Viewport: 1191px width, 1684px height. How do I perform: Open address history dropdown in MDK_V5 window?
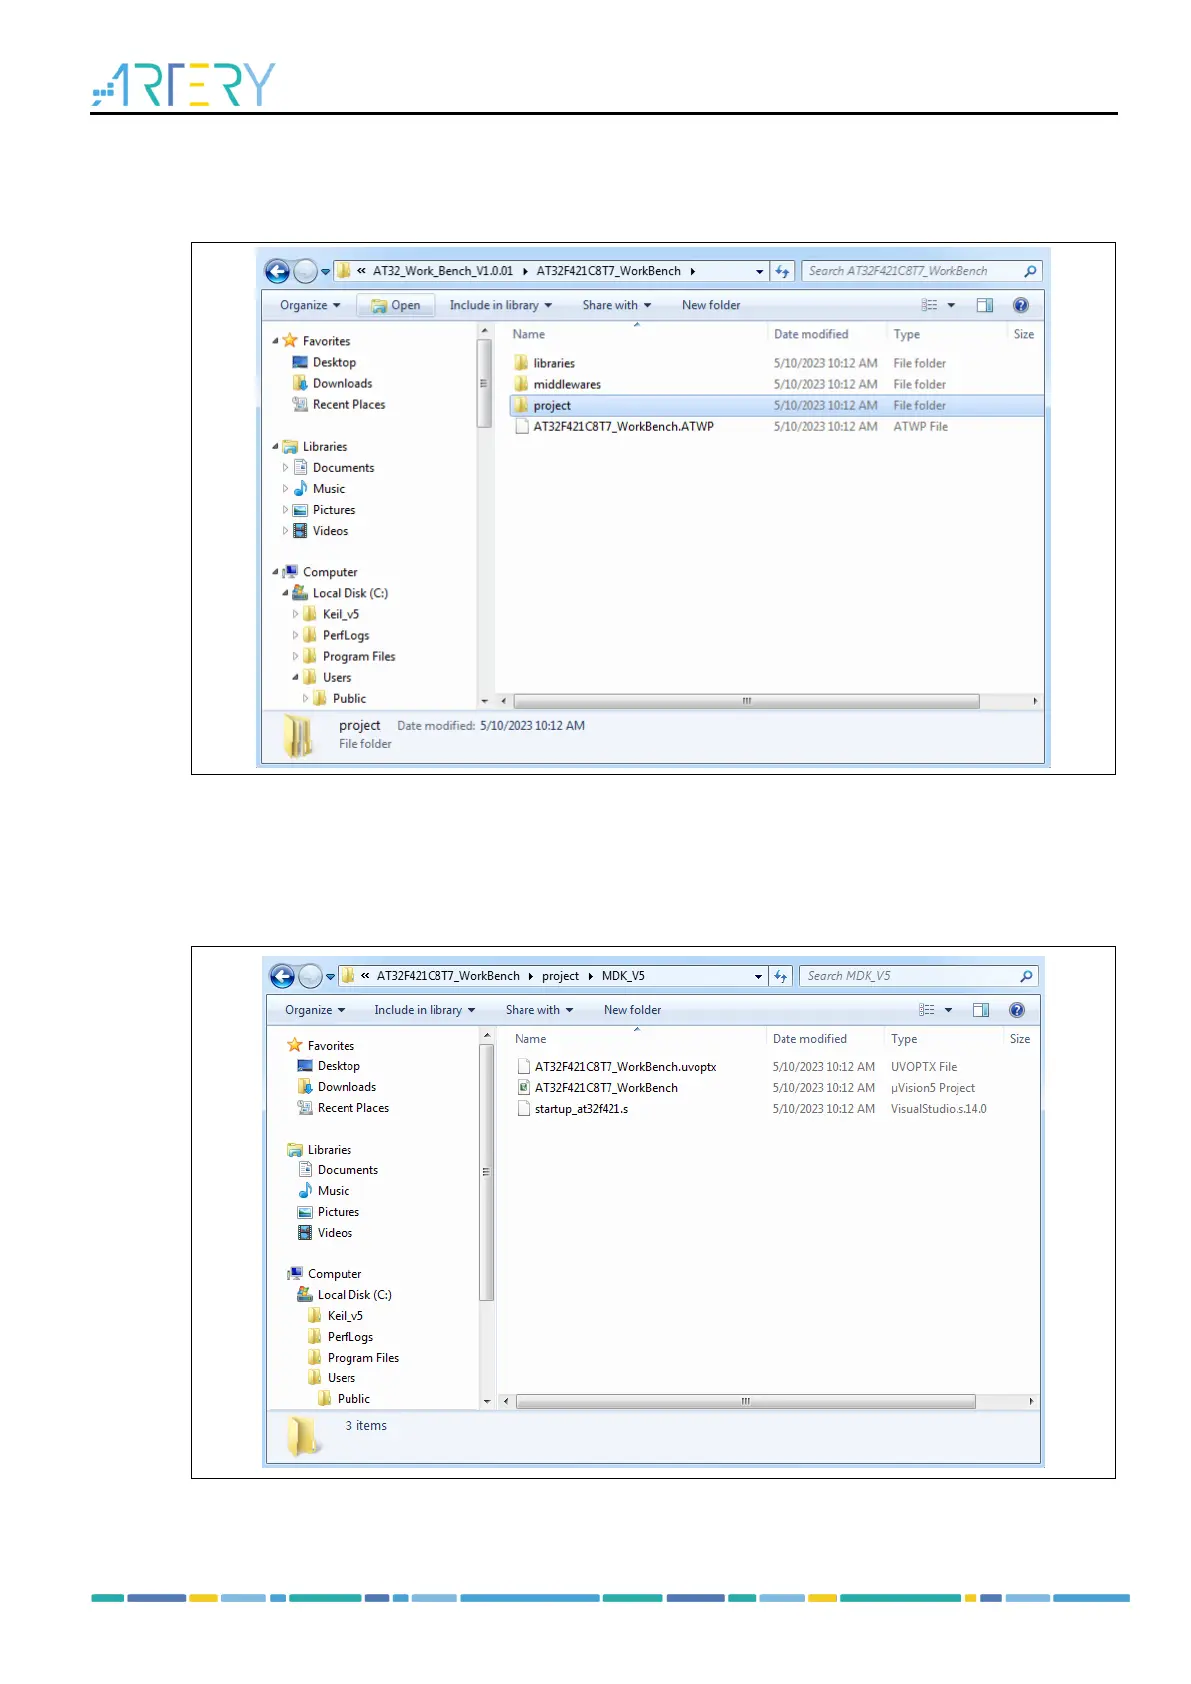(758, 976)
